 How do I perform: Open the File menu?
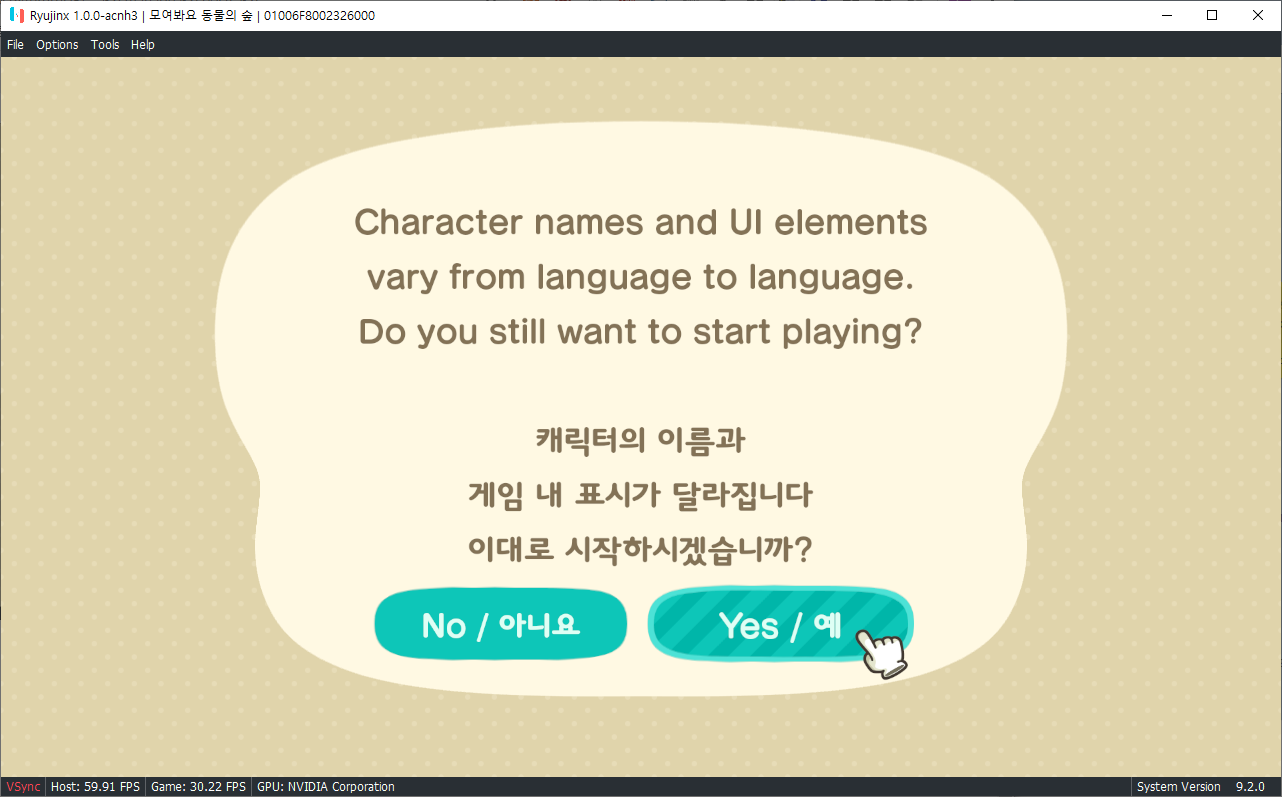click(x=15, y=45)
